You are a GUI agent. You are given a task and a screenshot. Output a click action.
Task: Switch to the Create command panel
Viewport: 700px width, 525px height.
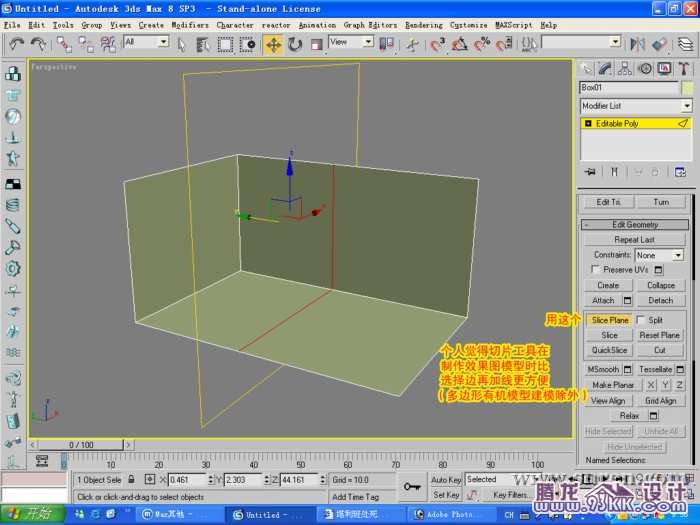pos(586,69)
